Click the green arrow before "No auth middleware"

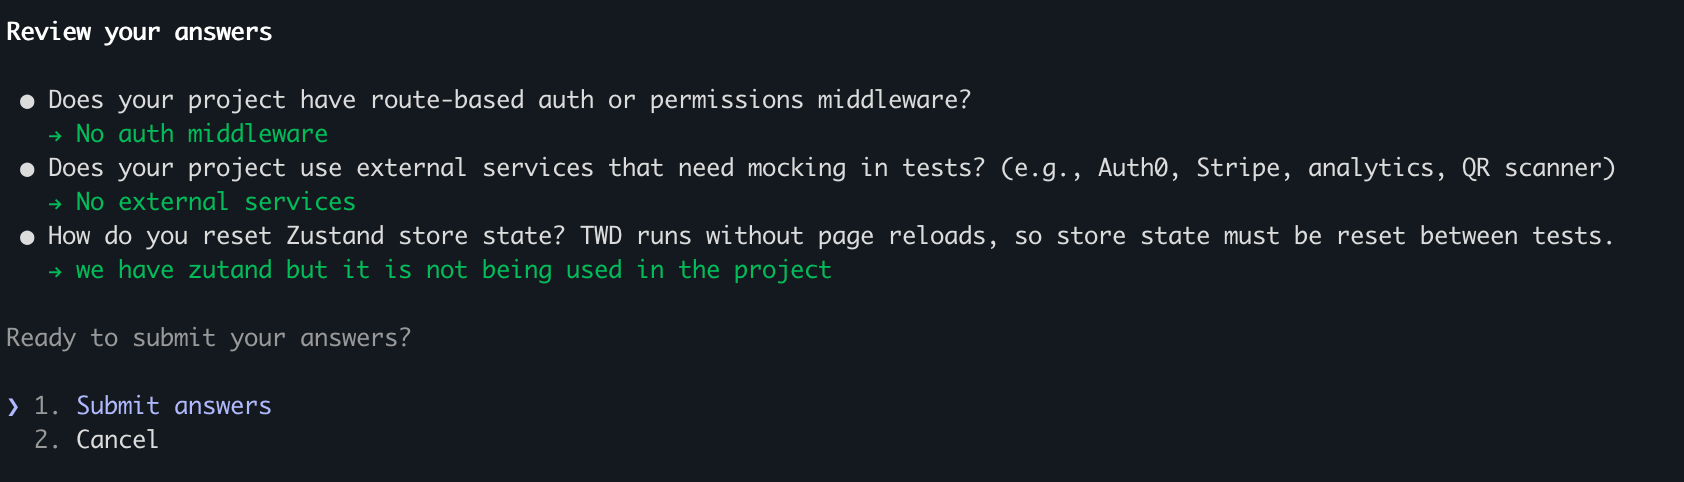point(55,135)
